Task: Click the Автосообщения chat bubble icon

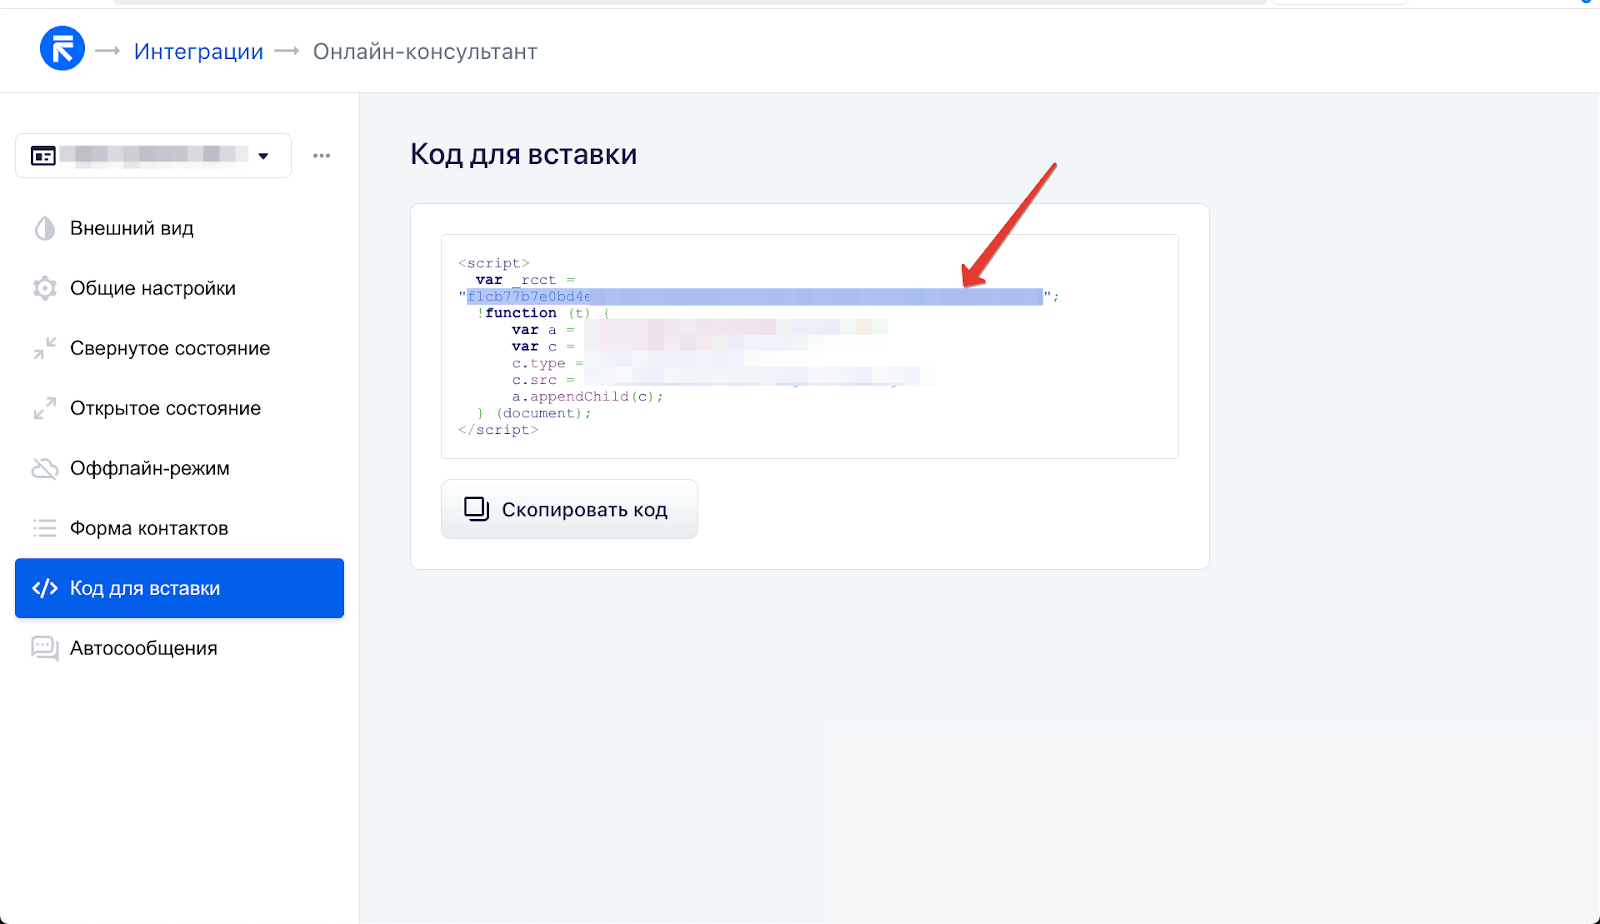Action: tap(44, 648)
